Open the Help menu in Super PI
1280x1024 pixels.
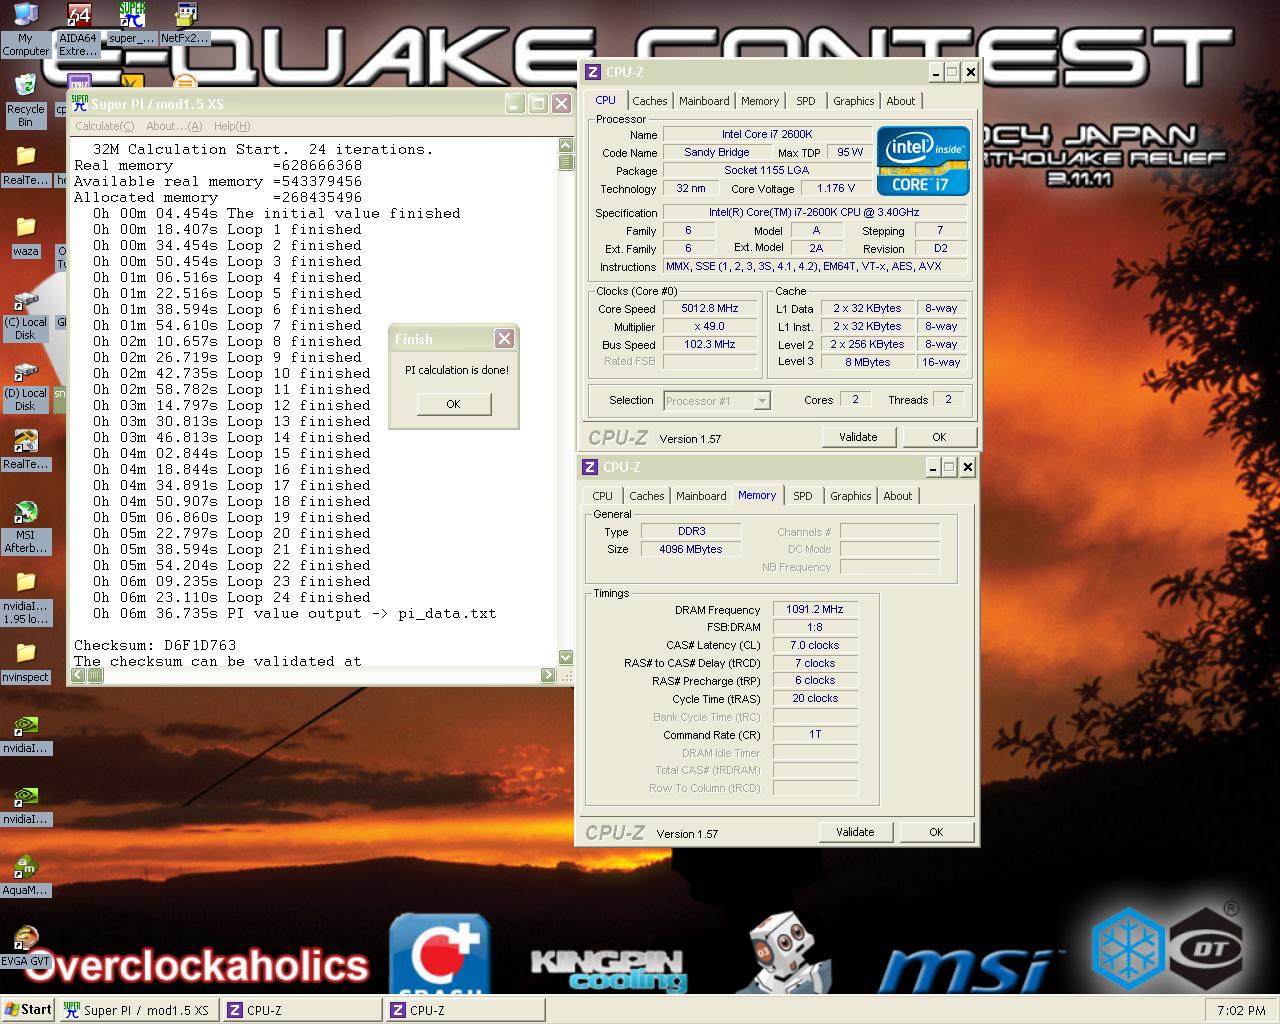tap(231, 126)
